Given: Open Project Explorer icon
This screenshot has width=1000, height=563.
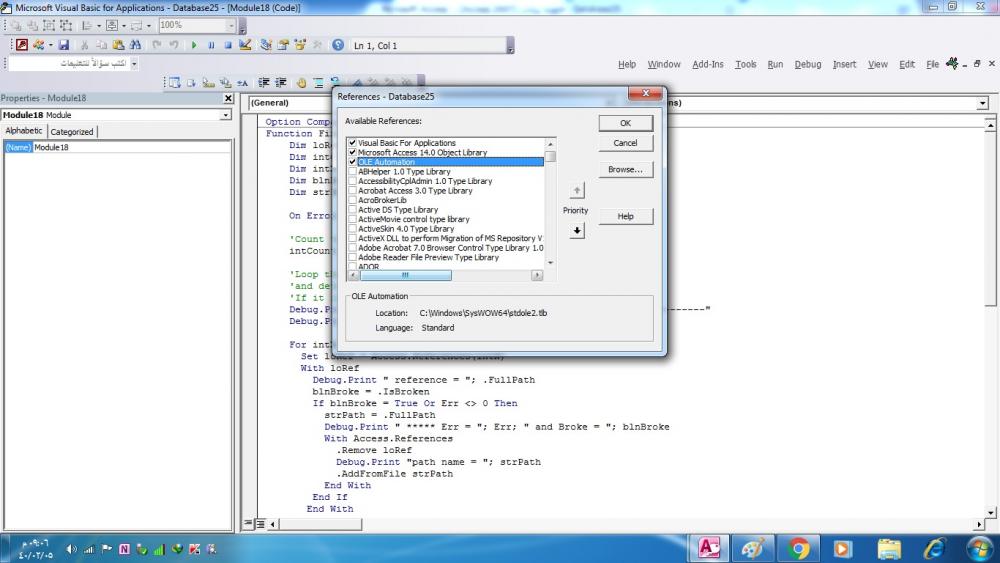Looking at the screenshot, I should (266, 45).
